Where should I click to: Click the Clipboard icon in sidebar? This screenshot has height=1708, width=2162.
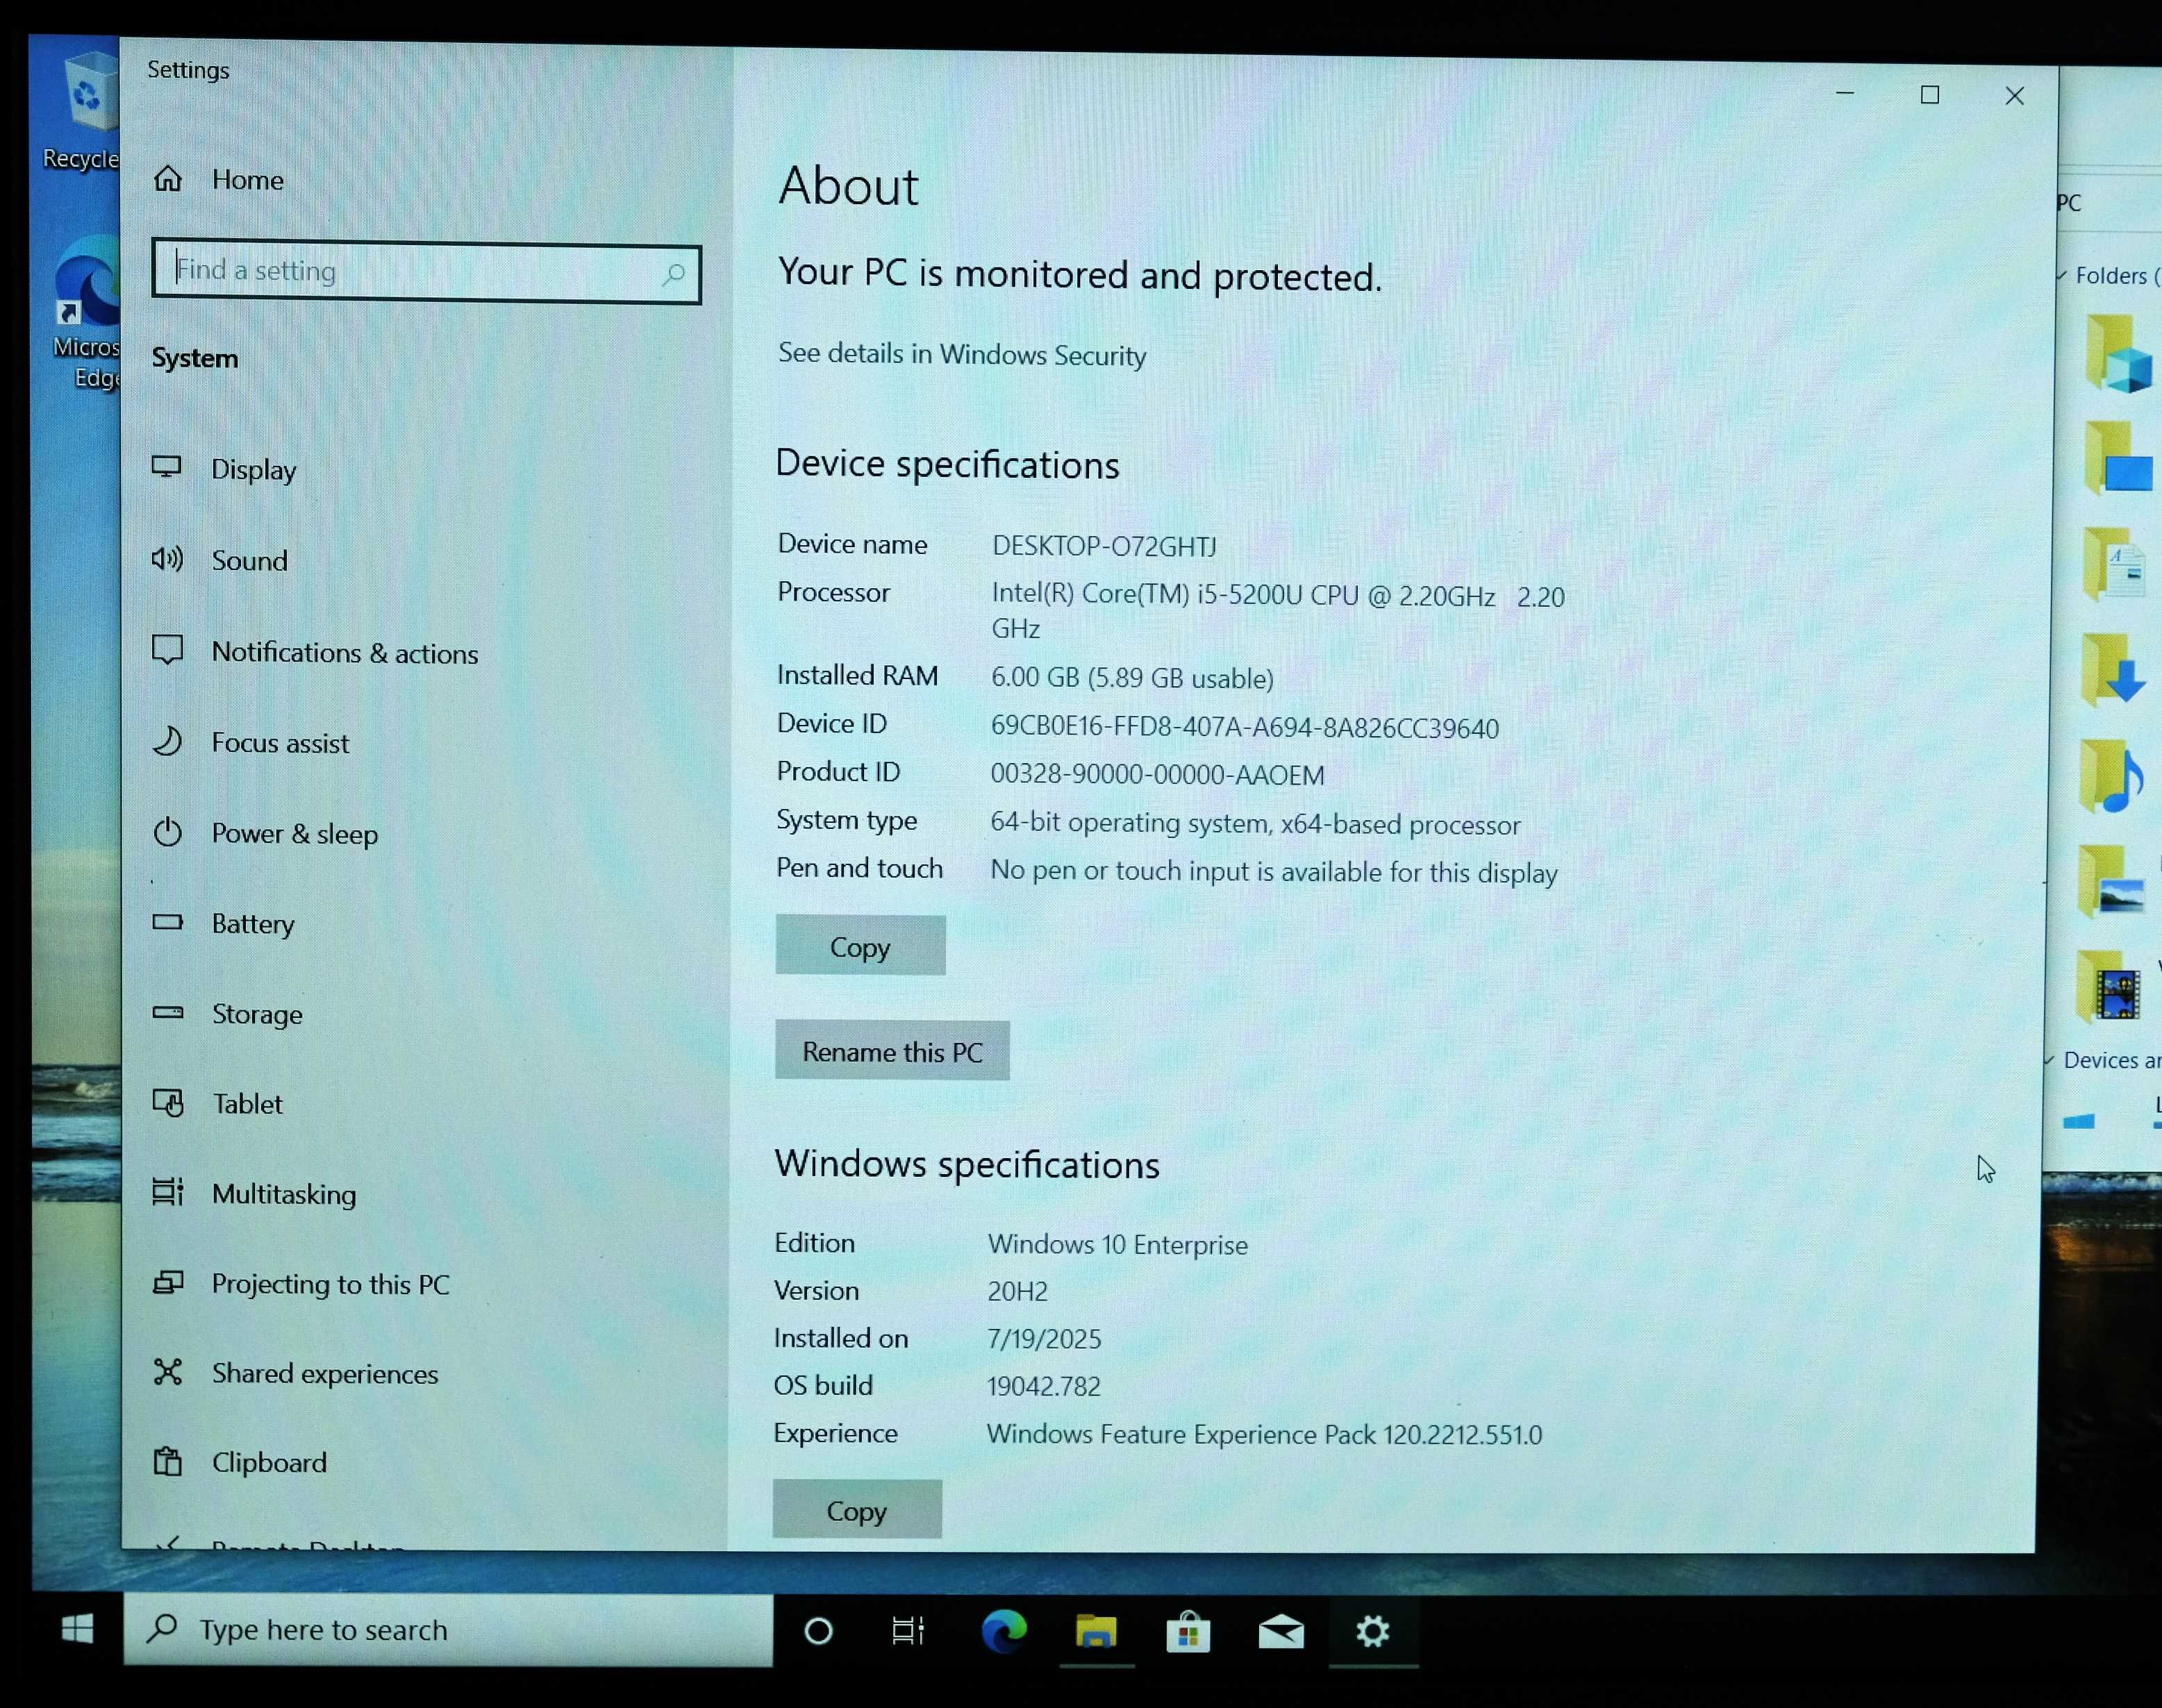(167, 1461)
